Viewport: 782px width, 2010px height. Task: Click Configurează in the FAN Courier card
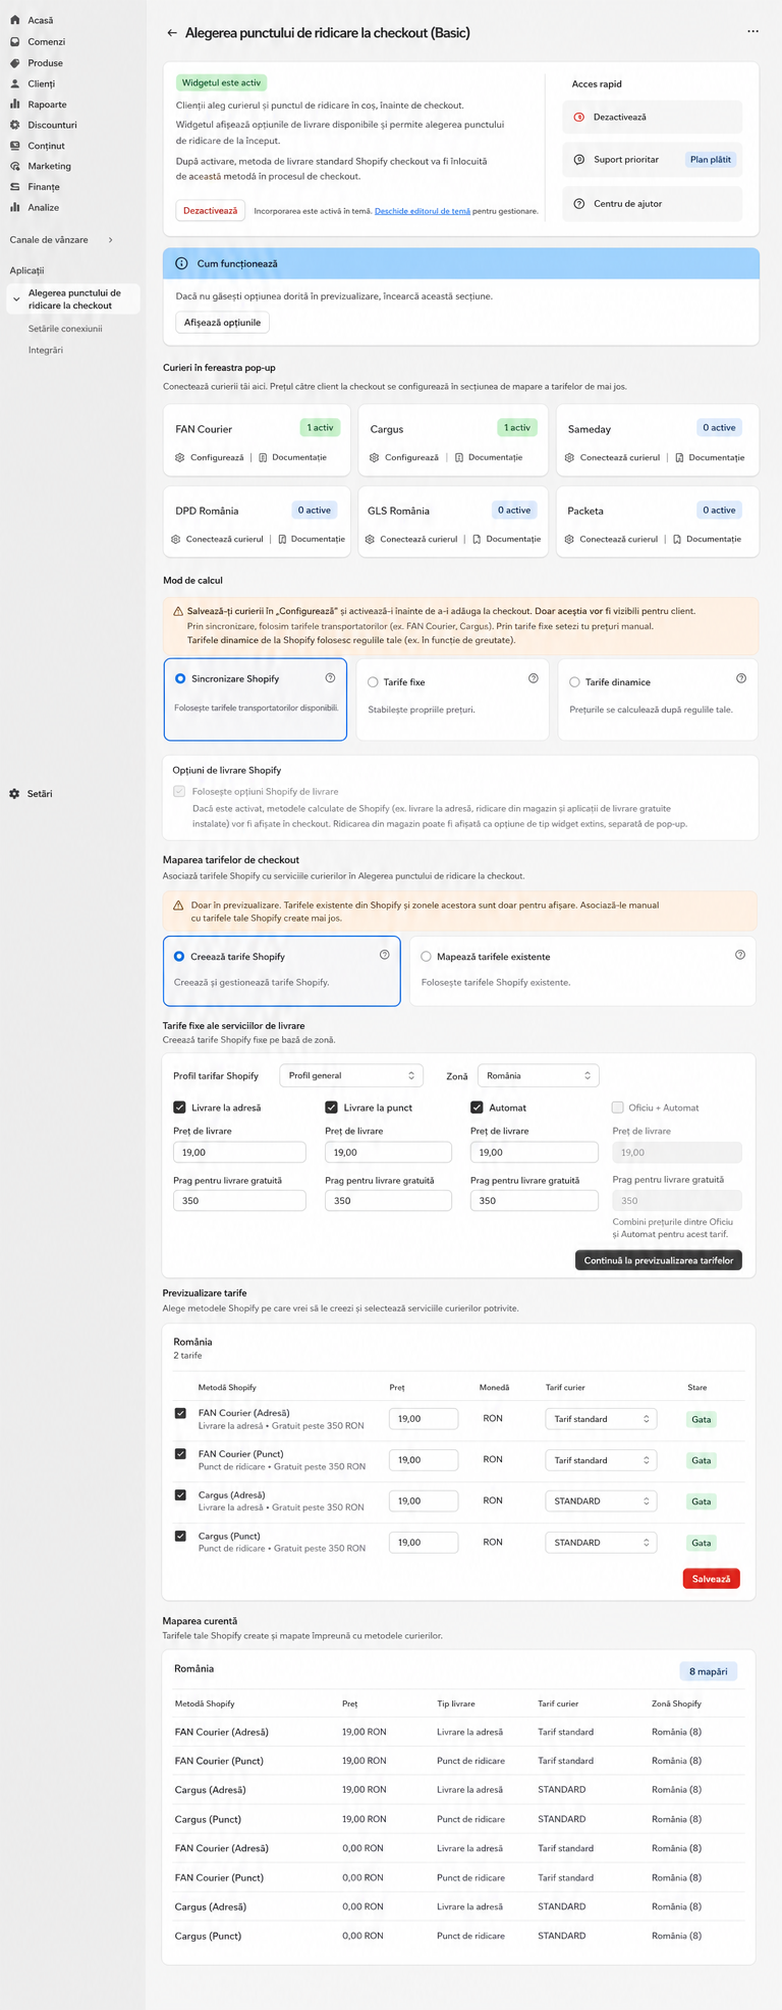click(x=217, y=457)
